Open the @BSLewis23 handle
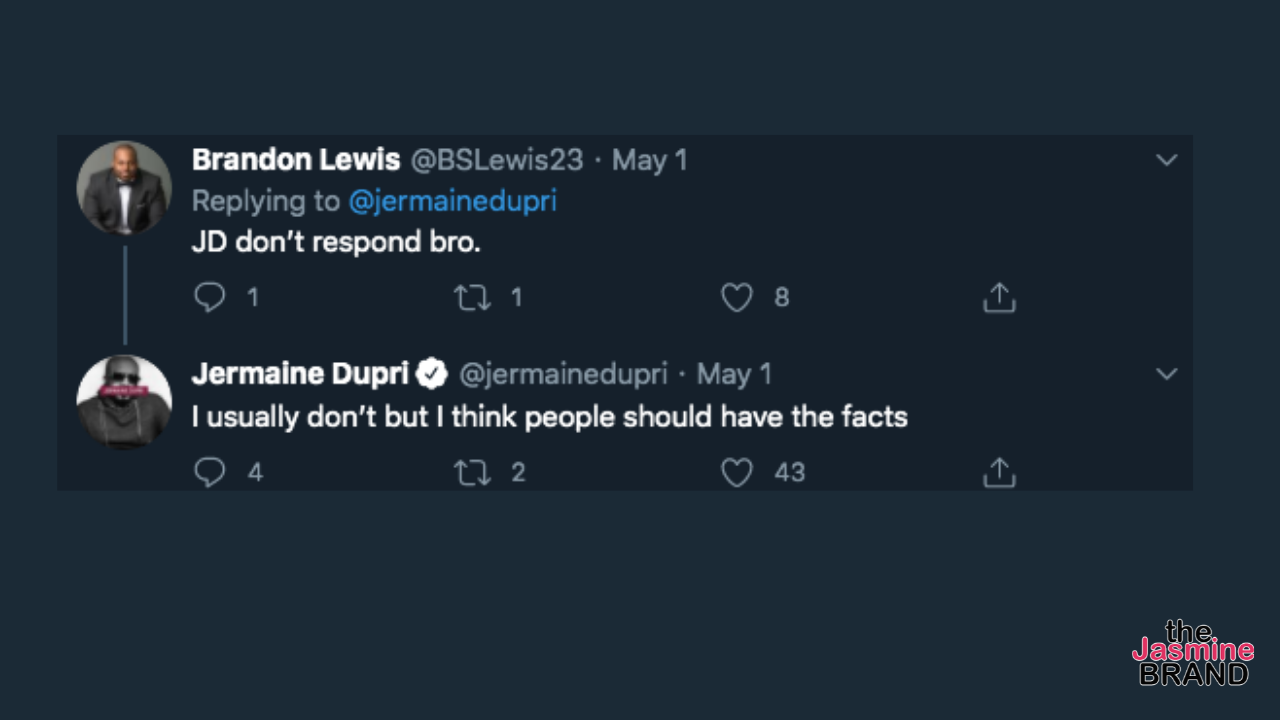 click(498, 160)
